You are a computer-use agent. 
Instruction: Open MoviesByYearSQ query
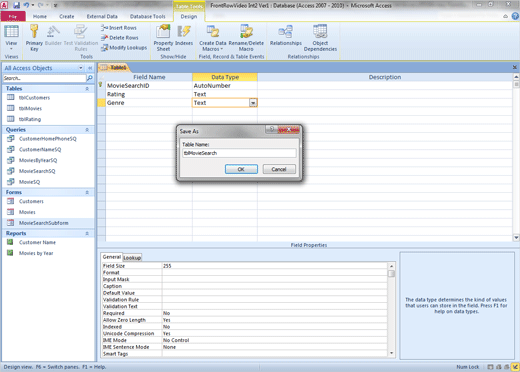(38, 160)
